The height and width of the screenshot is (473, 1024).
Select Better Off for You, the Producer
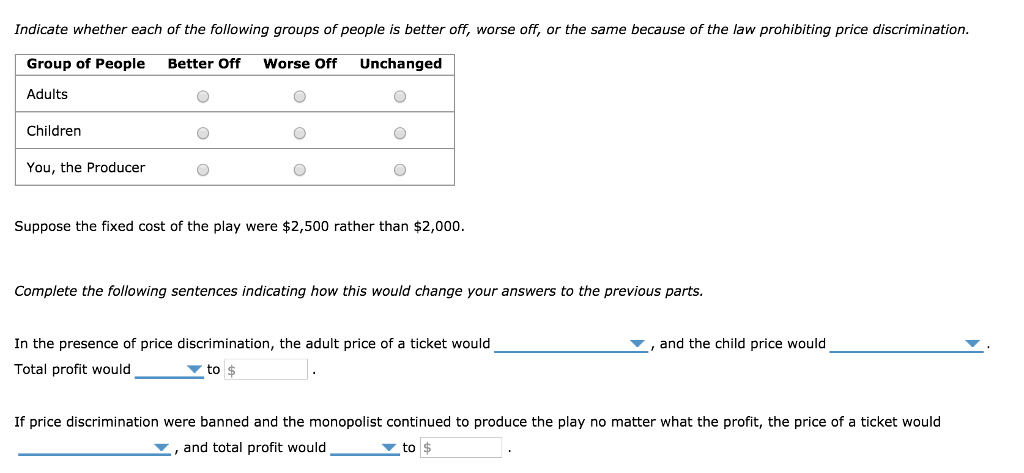[203, 170]
